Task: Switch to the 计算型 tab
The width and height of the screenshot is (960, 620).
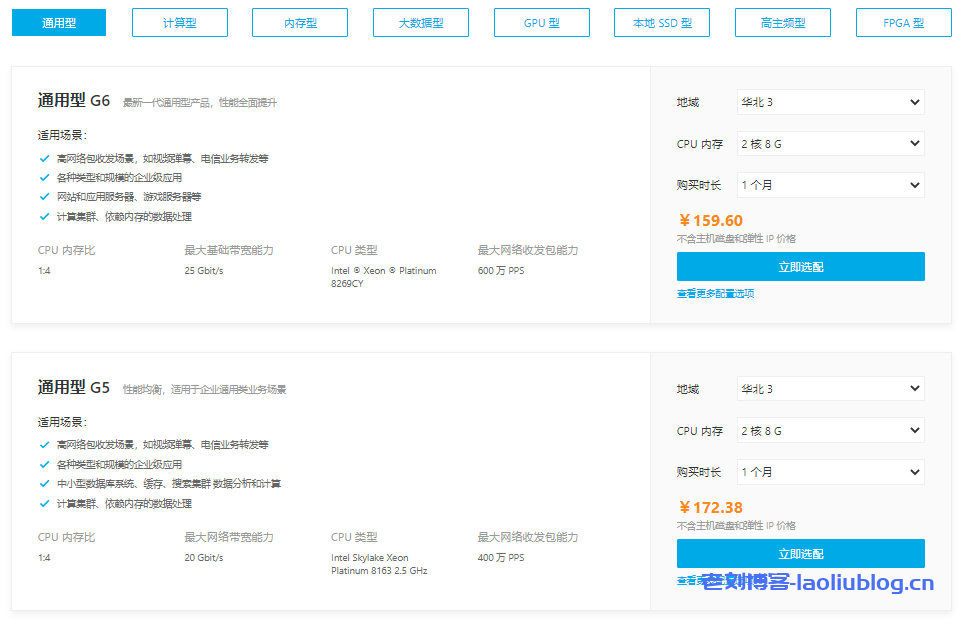Action: [180, 22]
